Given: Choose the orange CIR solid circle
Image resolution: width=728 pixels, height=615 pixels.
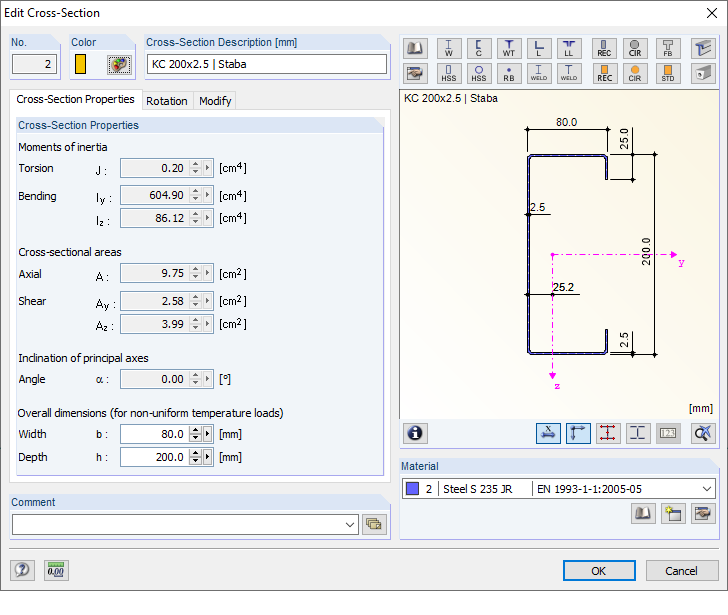Looking at the screenshot, I should coord(635,73).
